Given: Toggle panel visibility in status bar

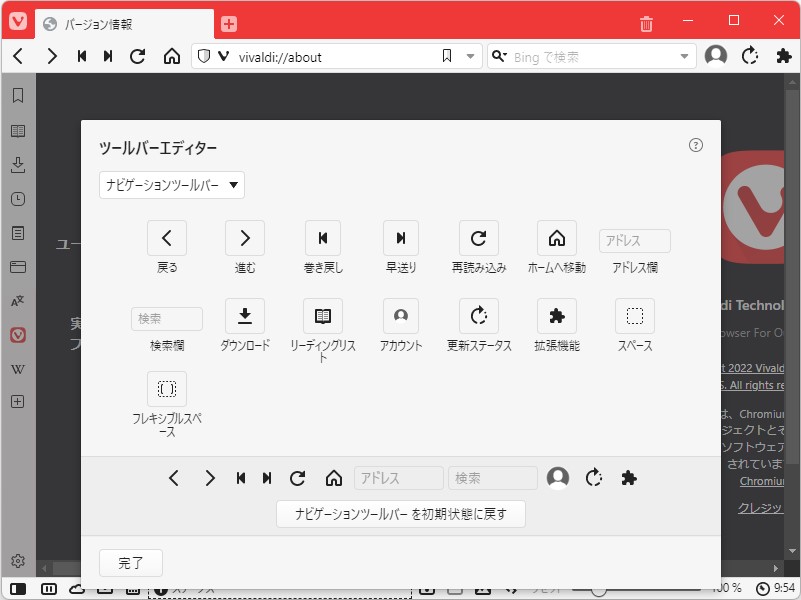Looking at the screenshot, I should [x=18, y=589].
